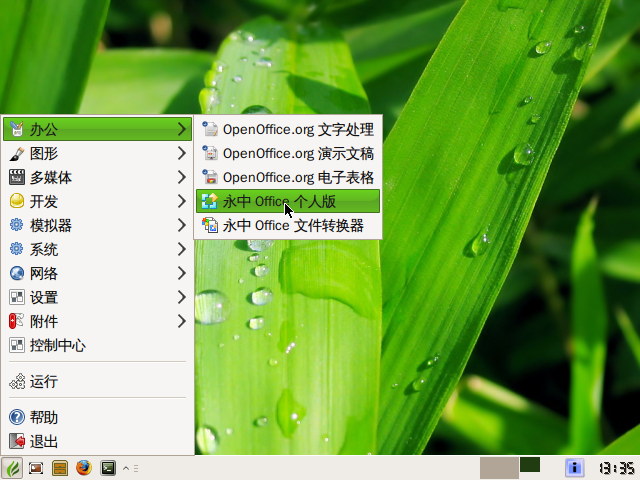Open the 开发 development category

tap(97, 201)
